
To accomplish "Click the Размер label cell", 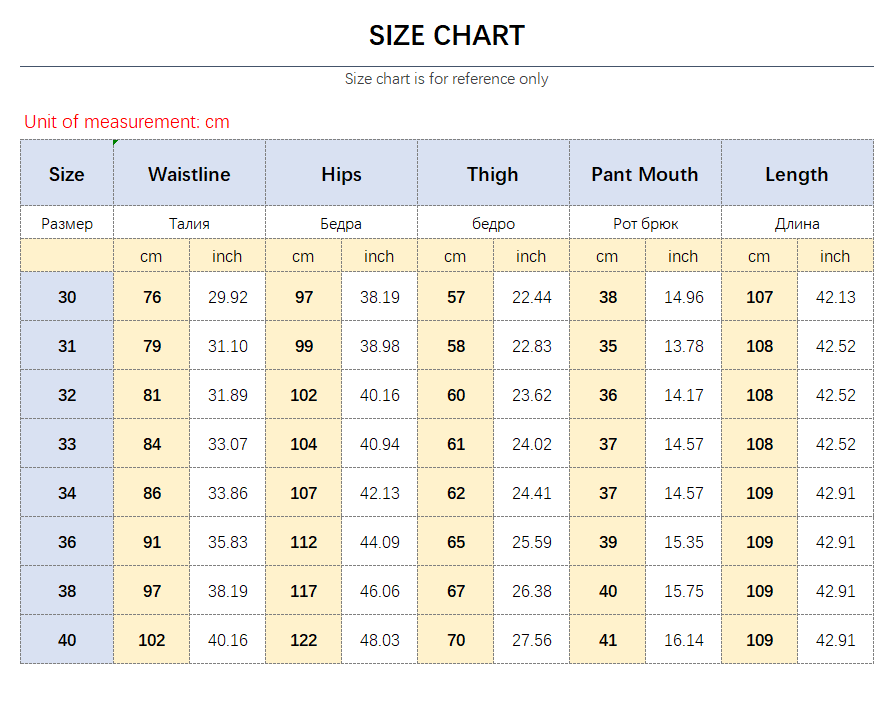I will click(x=67, y=224).
